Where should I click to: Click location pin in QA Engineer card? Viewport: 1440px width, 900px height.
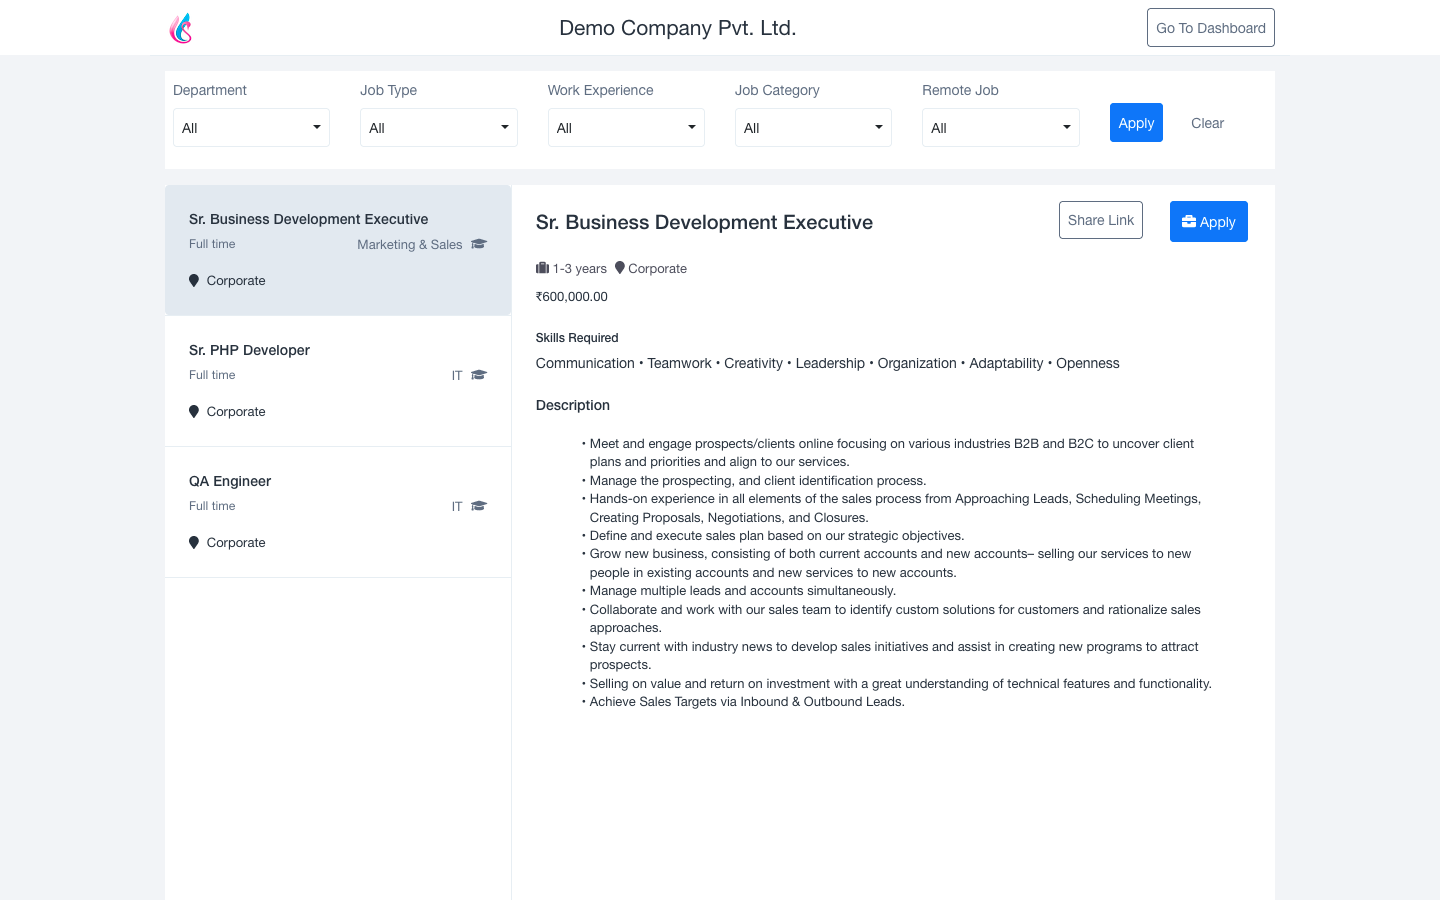click(194, 543)
